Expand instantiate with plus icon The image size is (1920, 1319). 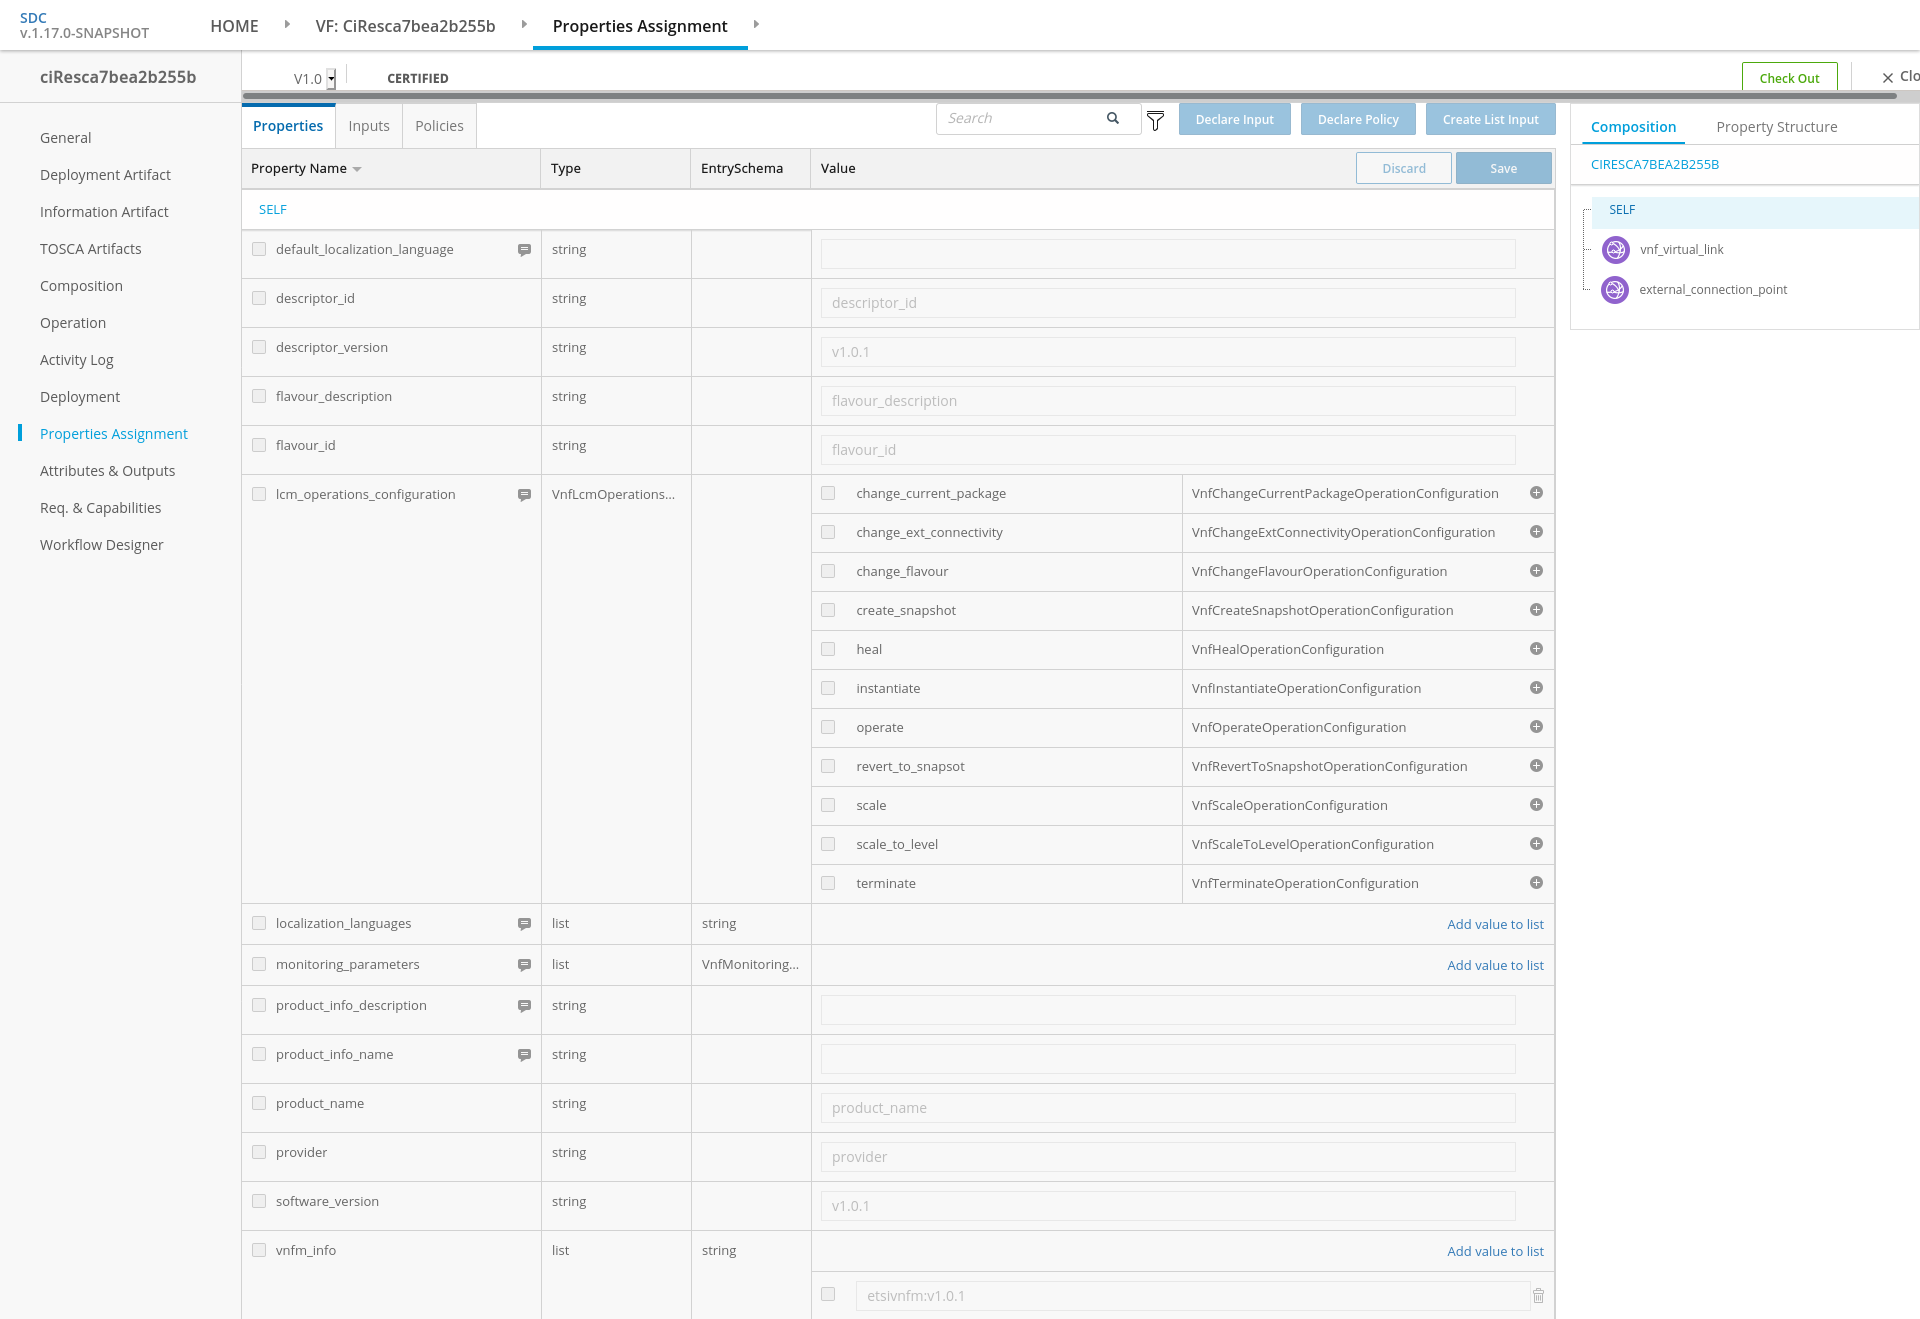click(1536, 688)
